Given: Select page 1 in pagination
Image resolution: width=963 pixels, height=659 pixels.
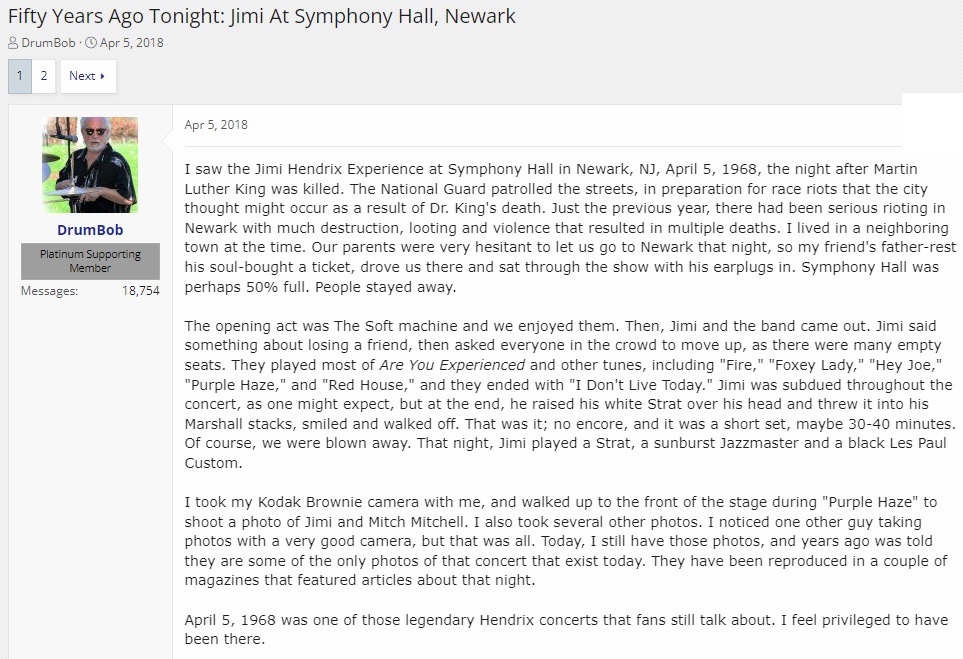Looking at the screenshot, I should click(20, 76).
